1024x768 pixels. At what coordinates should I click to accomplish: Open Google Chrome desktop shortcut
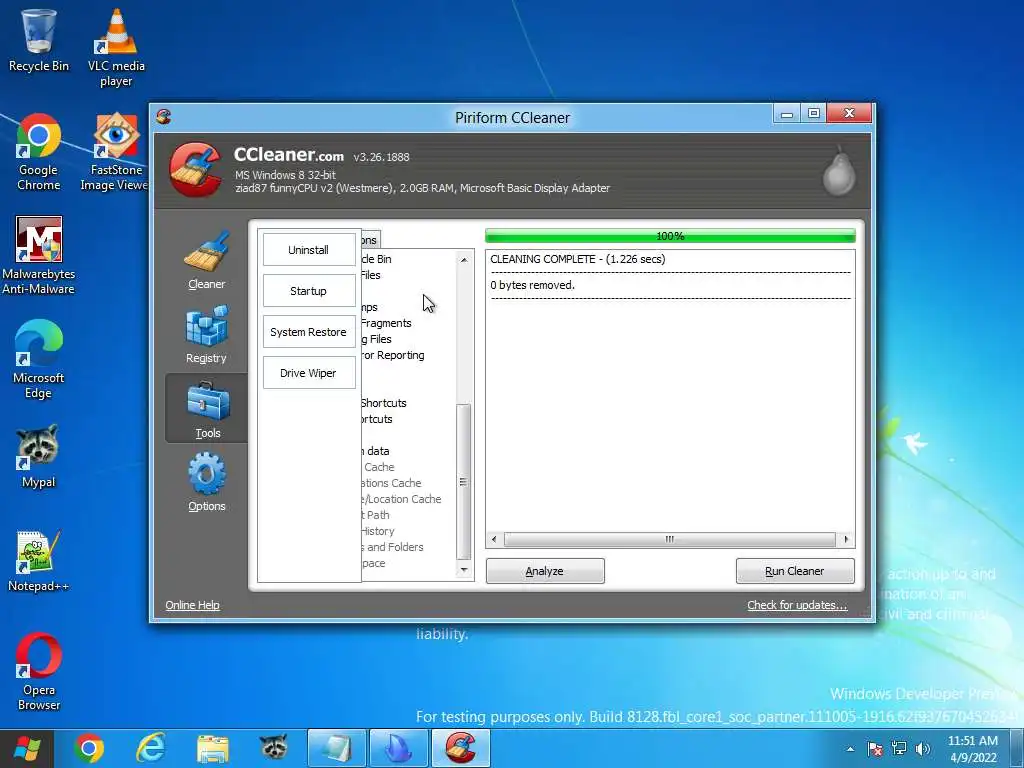[39, 152]
